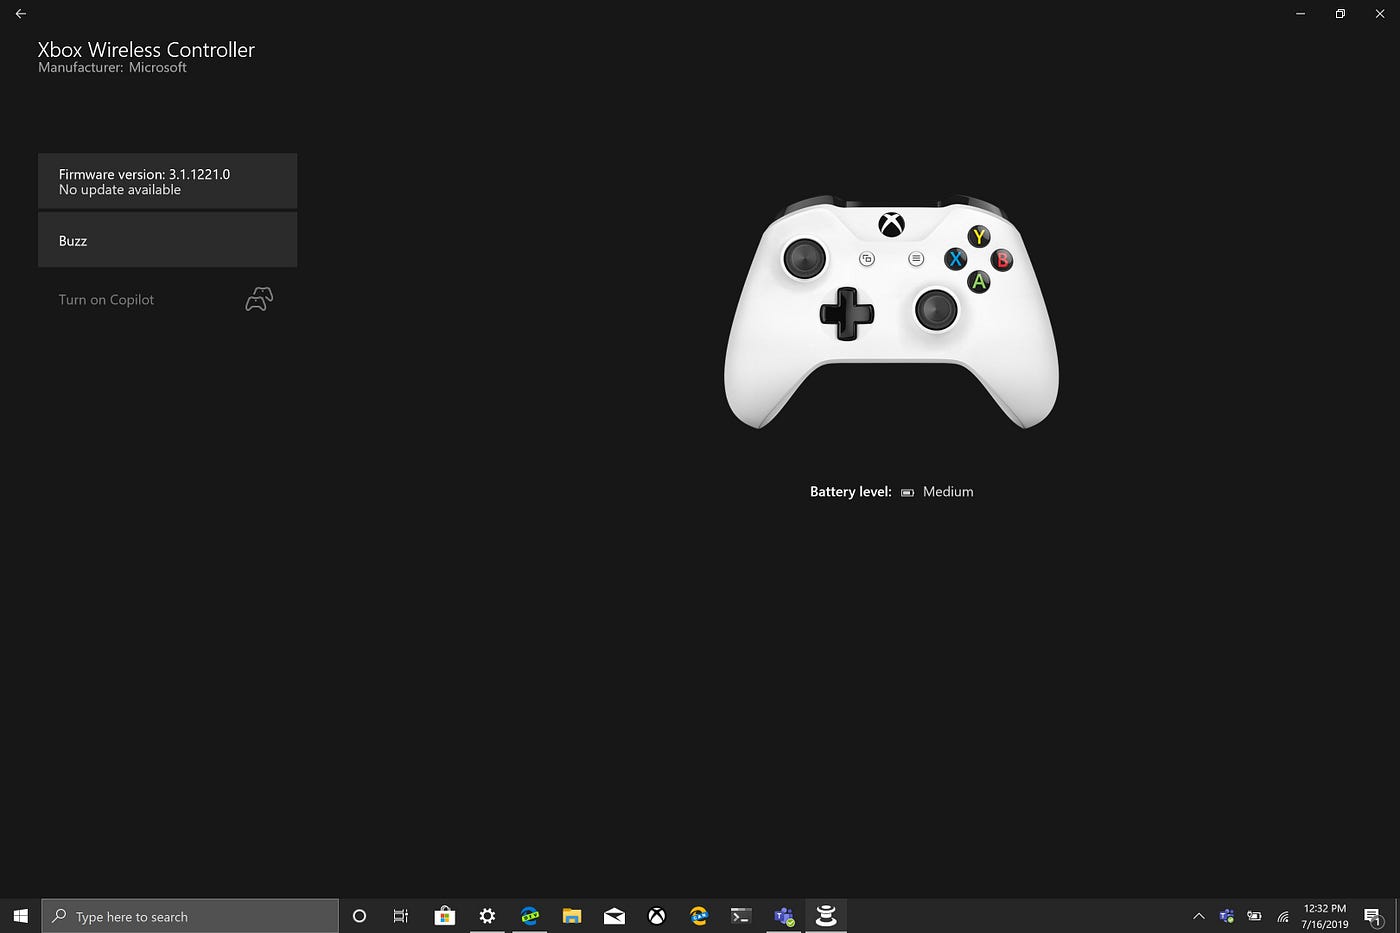Screen dimensions: 1400x933
Task: Click the Cortana circle in the taskbar
Action: pyautogui.click(x=359, y=916)
